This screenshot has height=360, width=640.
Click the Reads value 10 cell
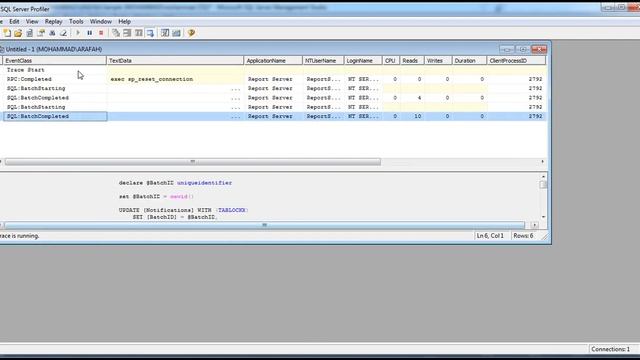(412, 116)
